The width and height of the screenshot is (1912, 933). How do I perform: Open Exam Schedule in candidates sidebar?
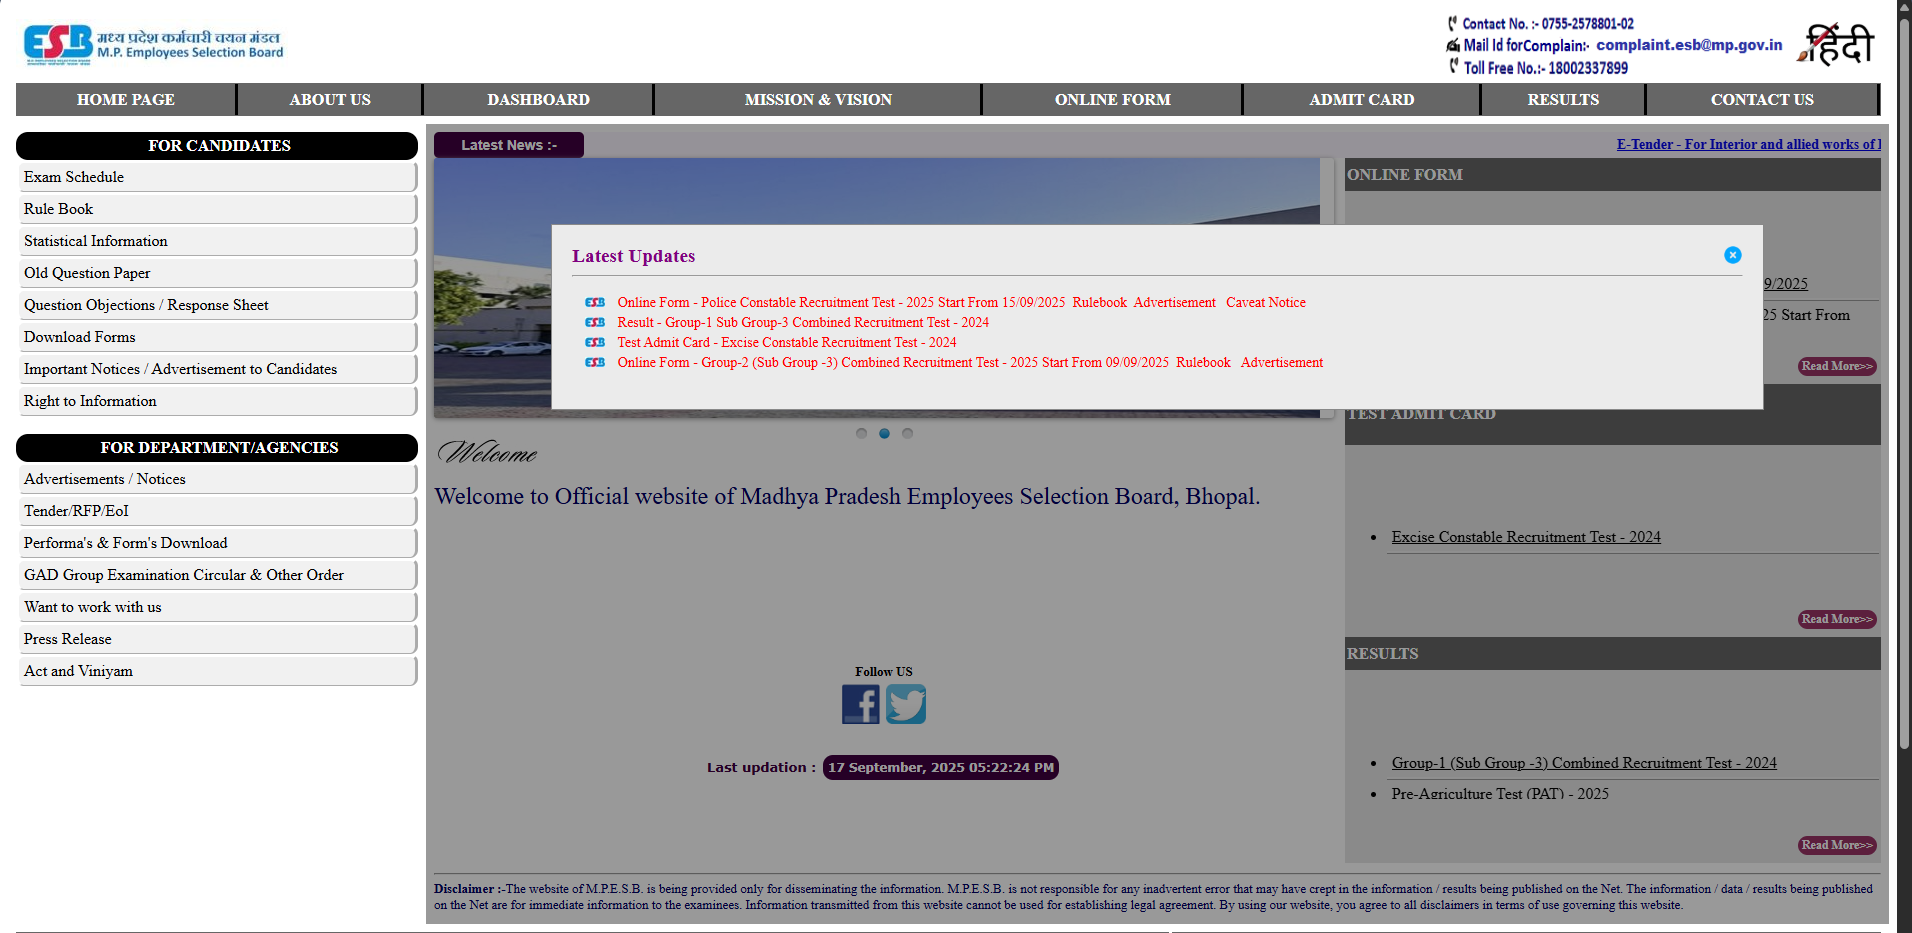point(74,177)
